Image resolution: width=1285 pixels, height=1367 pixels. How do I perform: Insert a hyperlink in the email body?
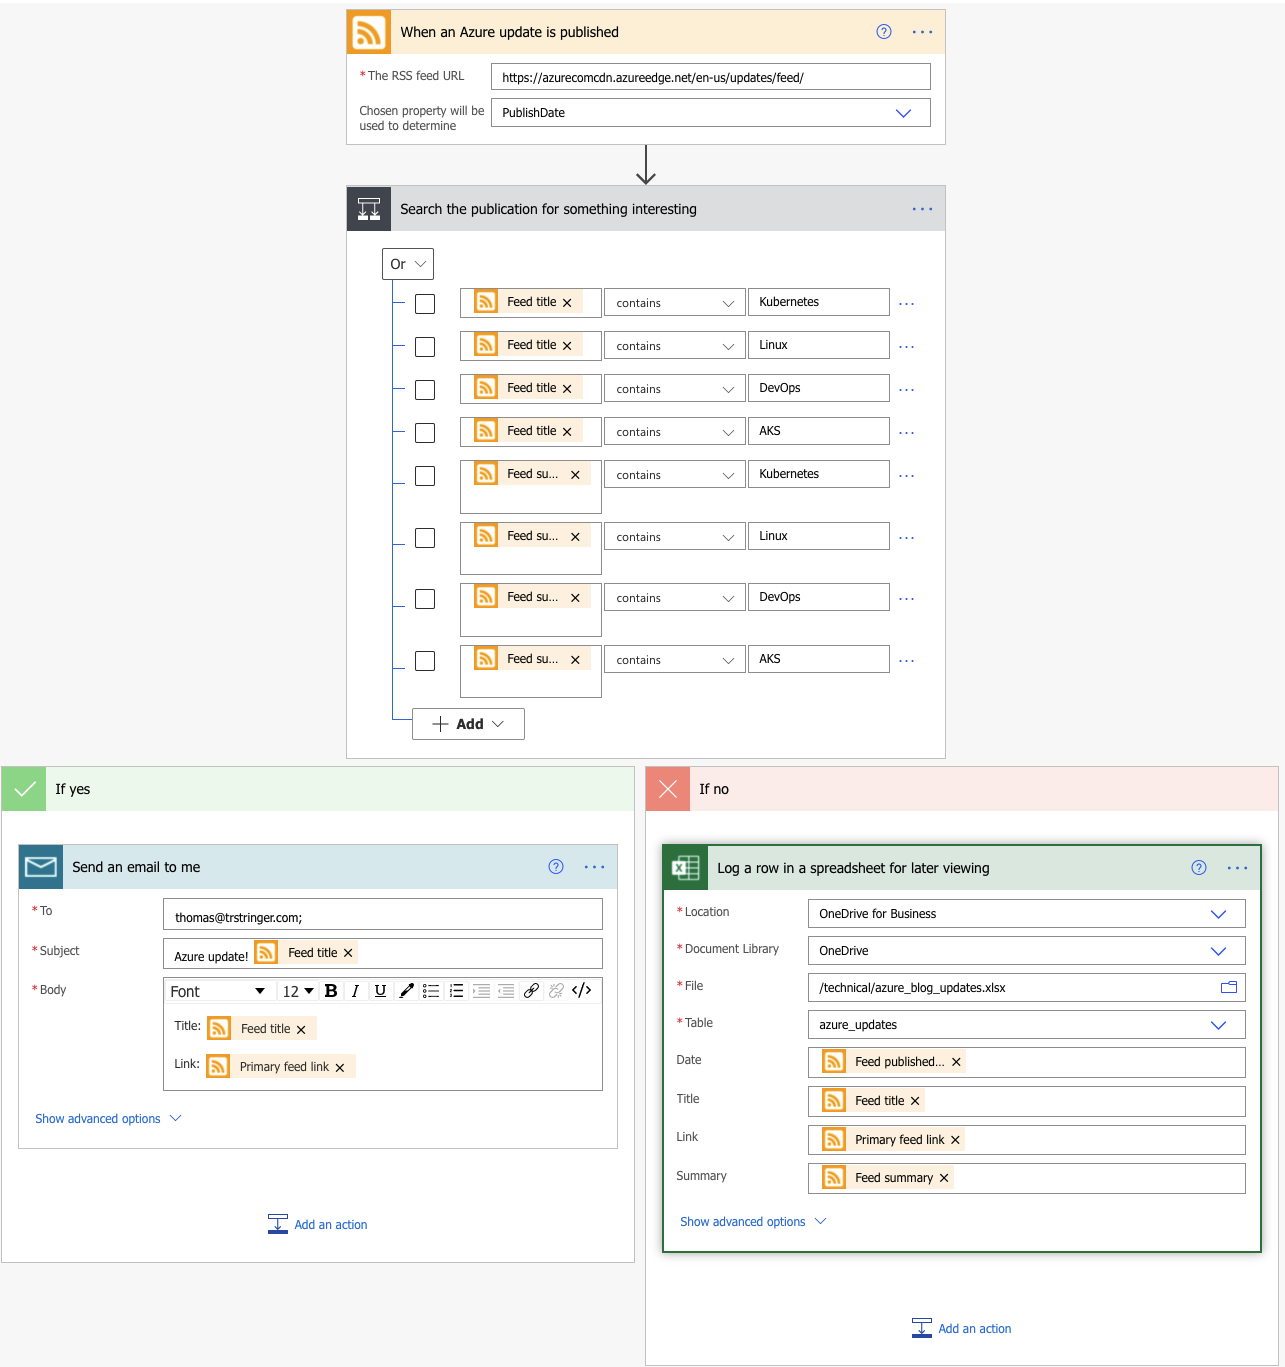(531, 990)
